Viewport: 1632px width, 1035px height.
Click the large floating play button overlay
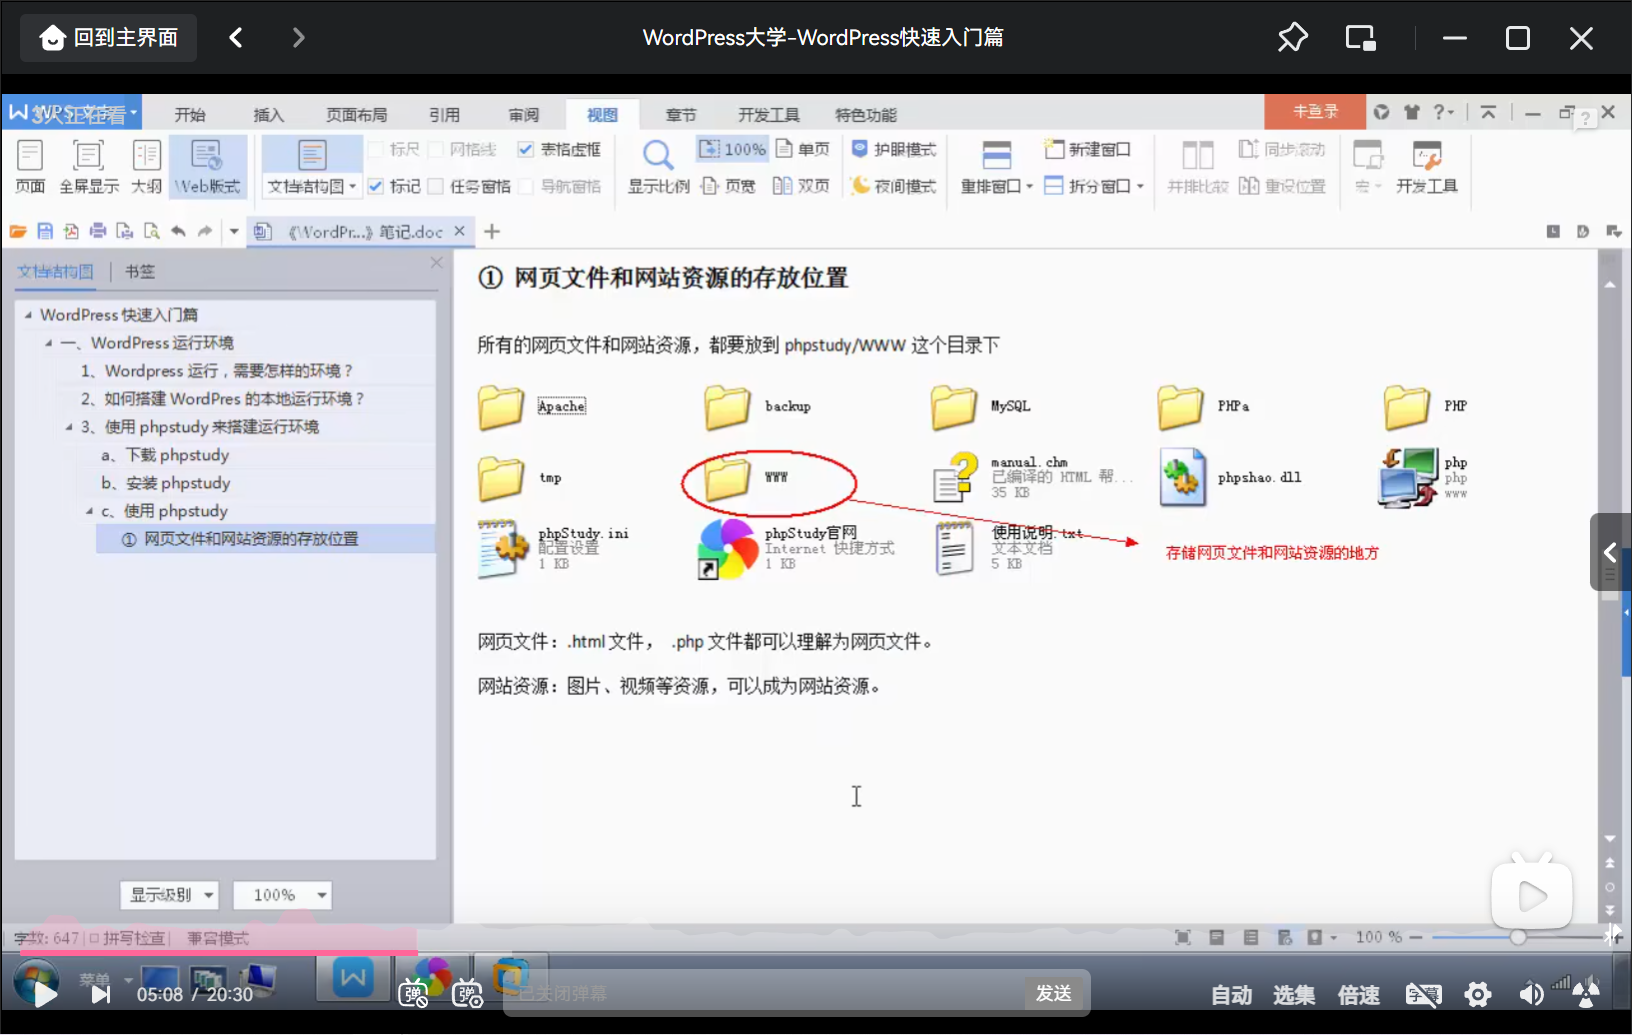tap(1531, 894)
